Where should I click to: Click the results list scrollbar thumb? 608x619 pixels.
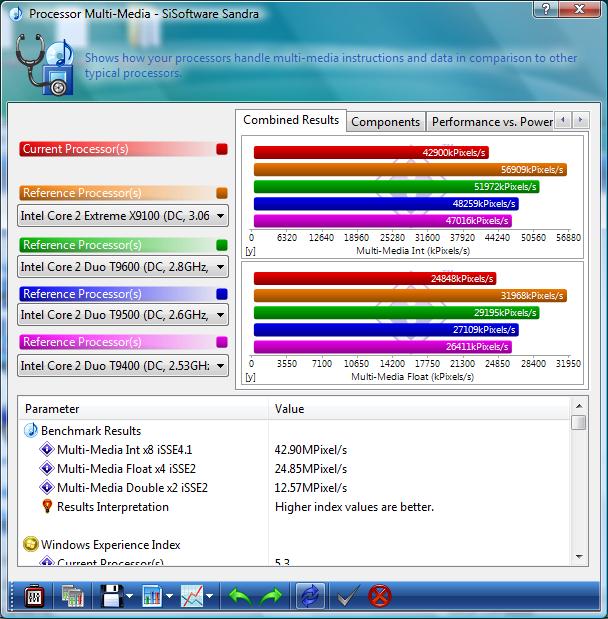pos(579,422)
